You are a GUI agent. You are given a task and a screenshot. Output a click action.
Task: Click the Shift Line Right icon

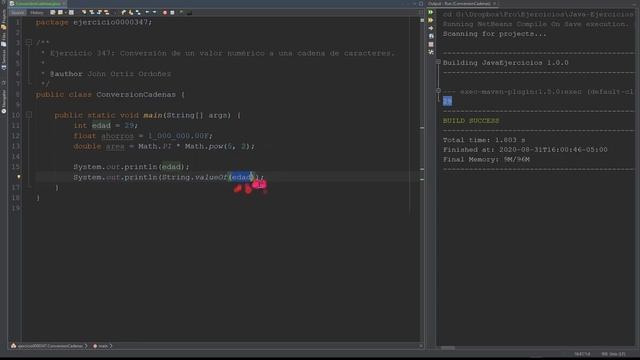pyautogui.click(x=154, y=13)
